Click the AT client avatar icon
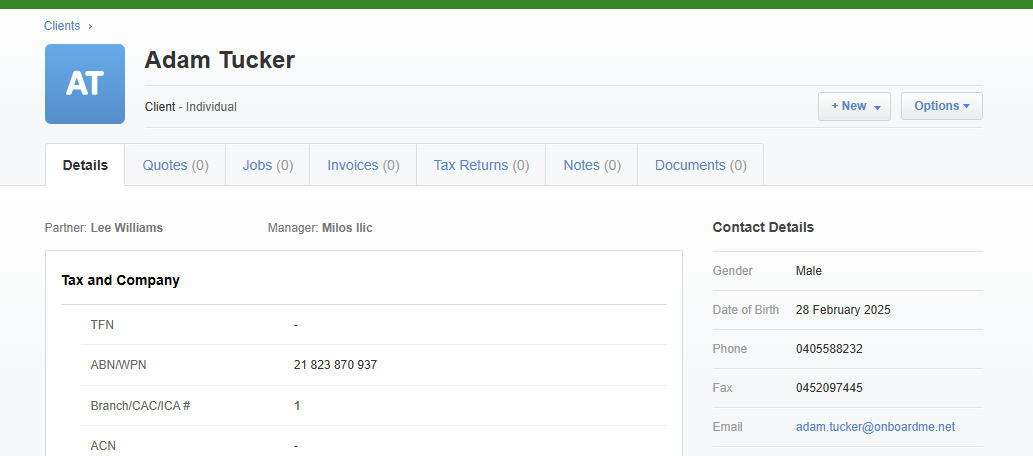 click(x=85, y=84)
